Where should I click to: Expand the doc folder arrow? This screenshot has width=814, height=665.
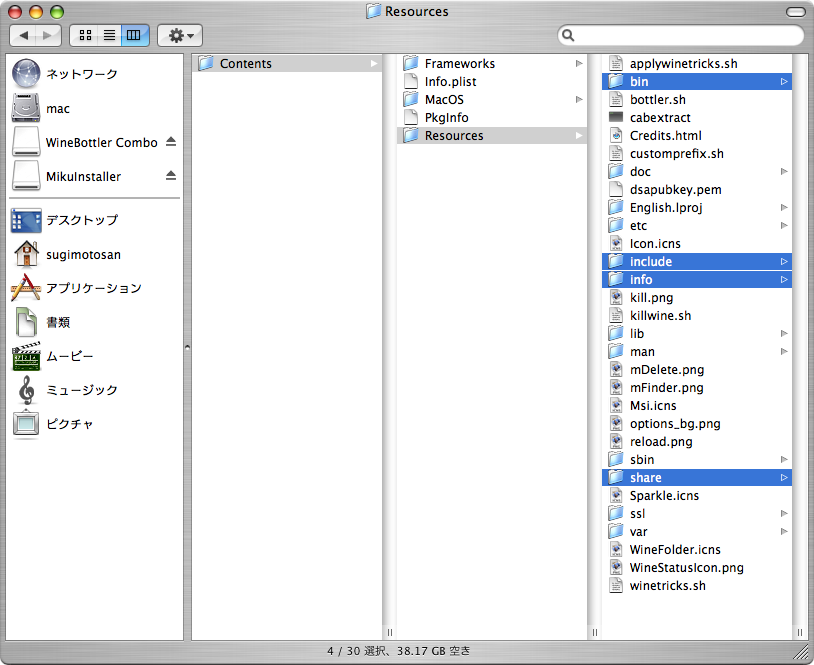[x=784, y=171]
